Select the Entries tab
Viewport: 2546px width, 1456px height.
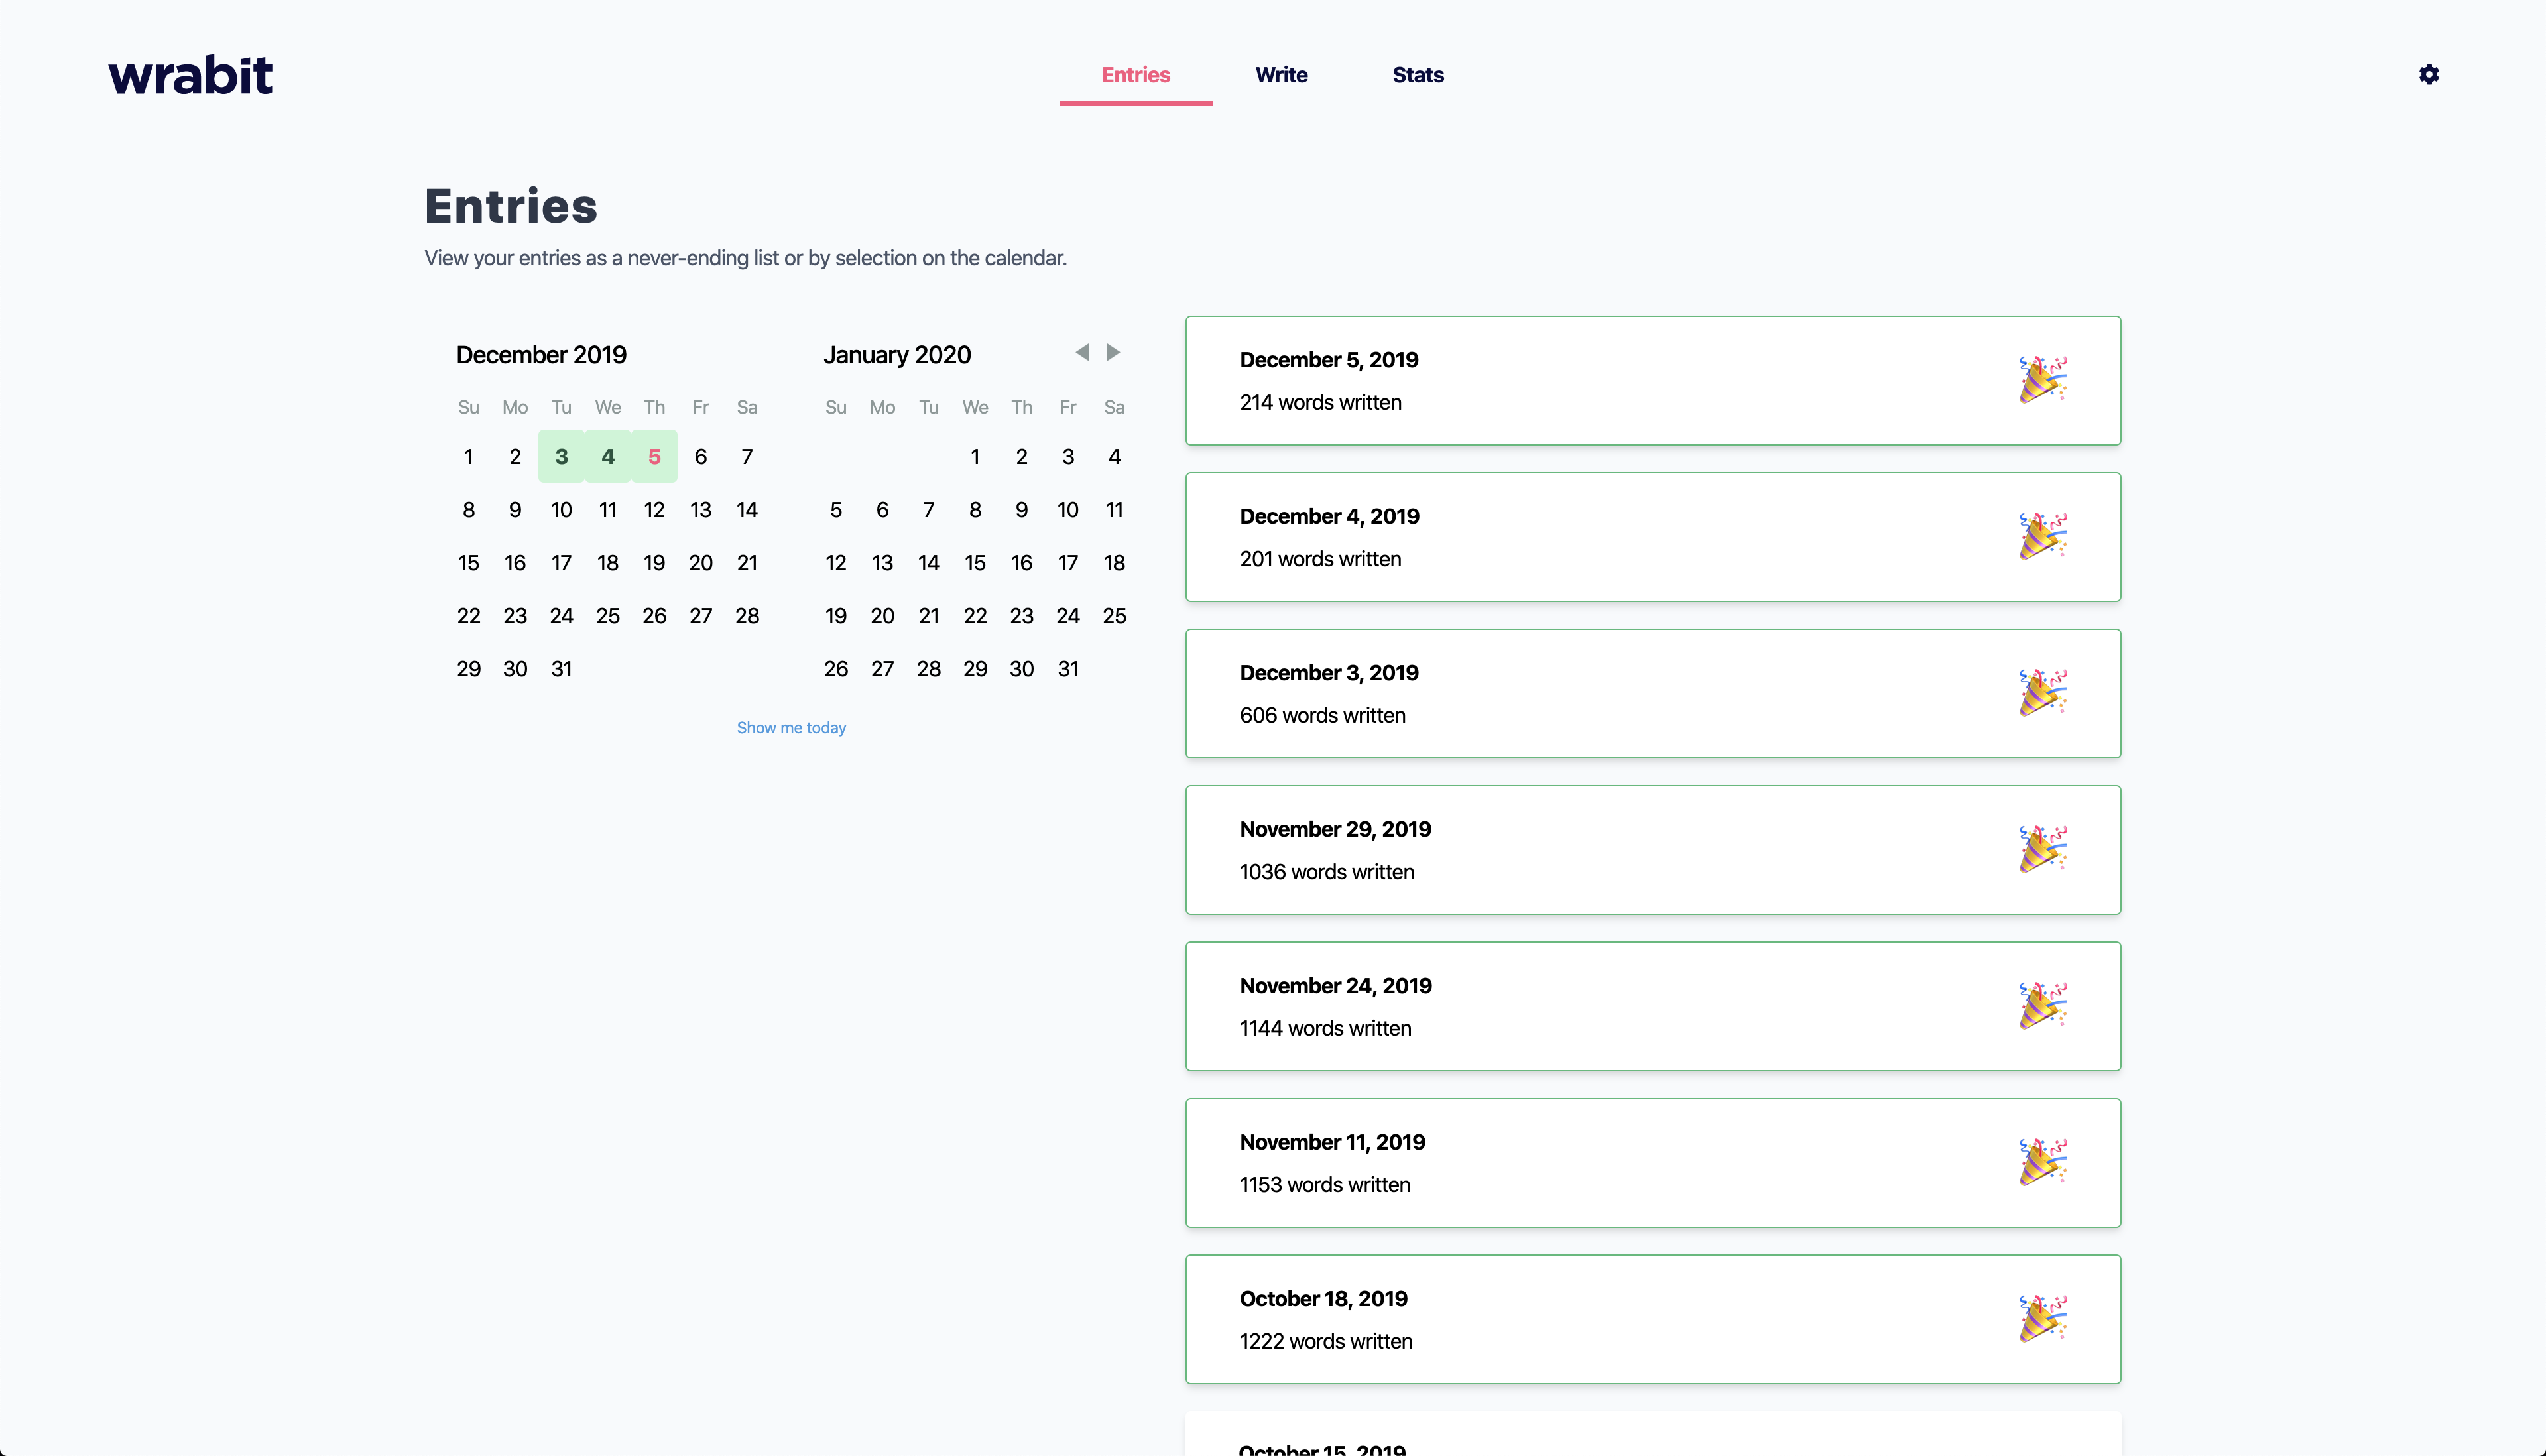click(1135, 75)
